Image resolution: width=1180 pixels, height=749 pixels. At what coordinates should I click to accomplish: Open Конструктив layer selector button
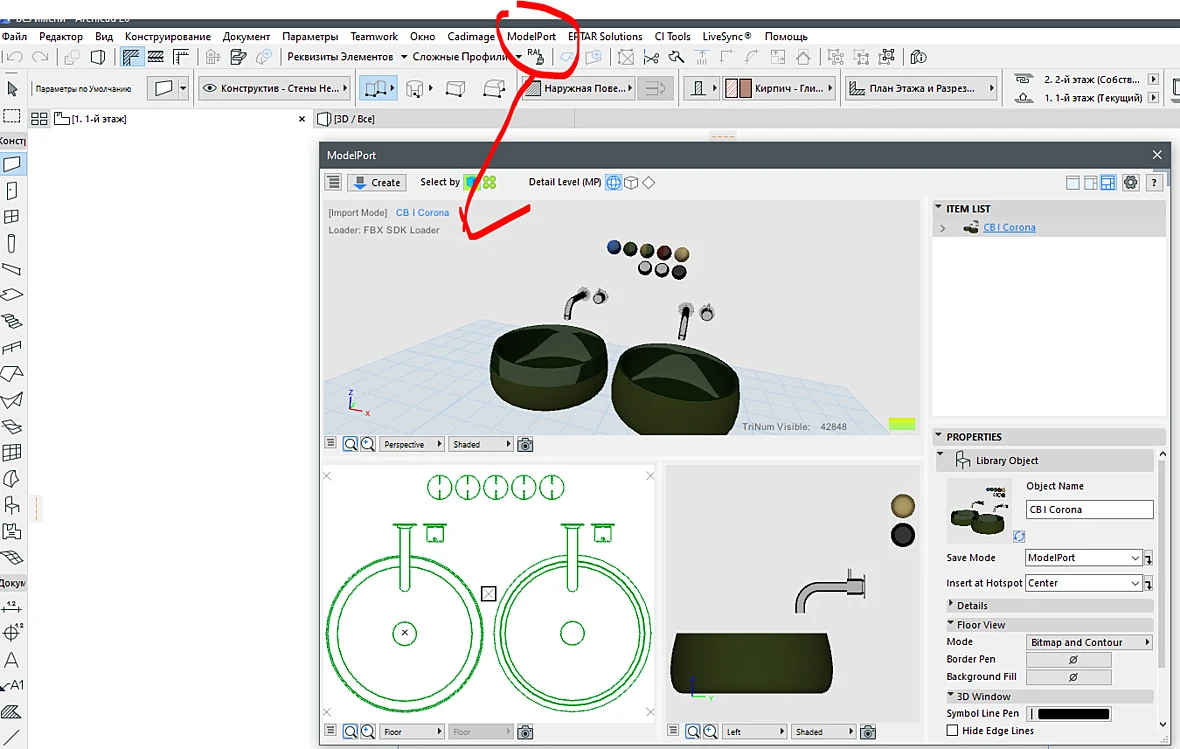pyautogui.click(x=275, y=88)
